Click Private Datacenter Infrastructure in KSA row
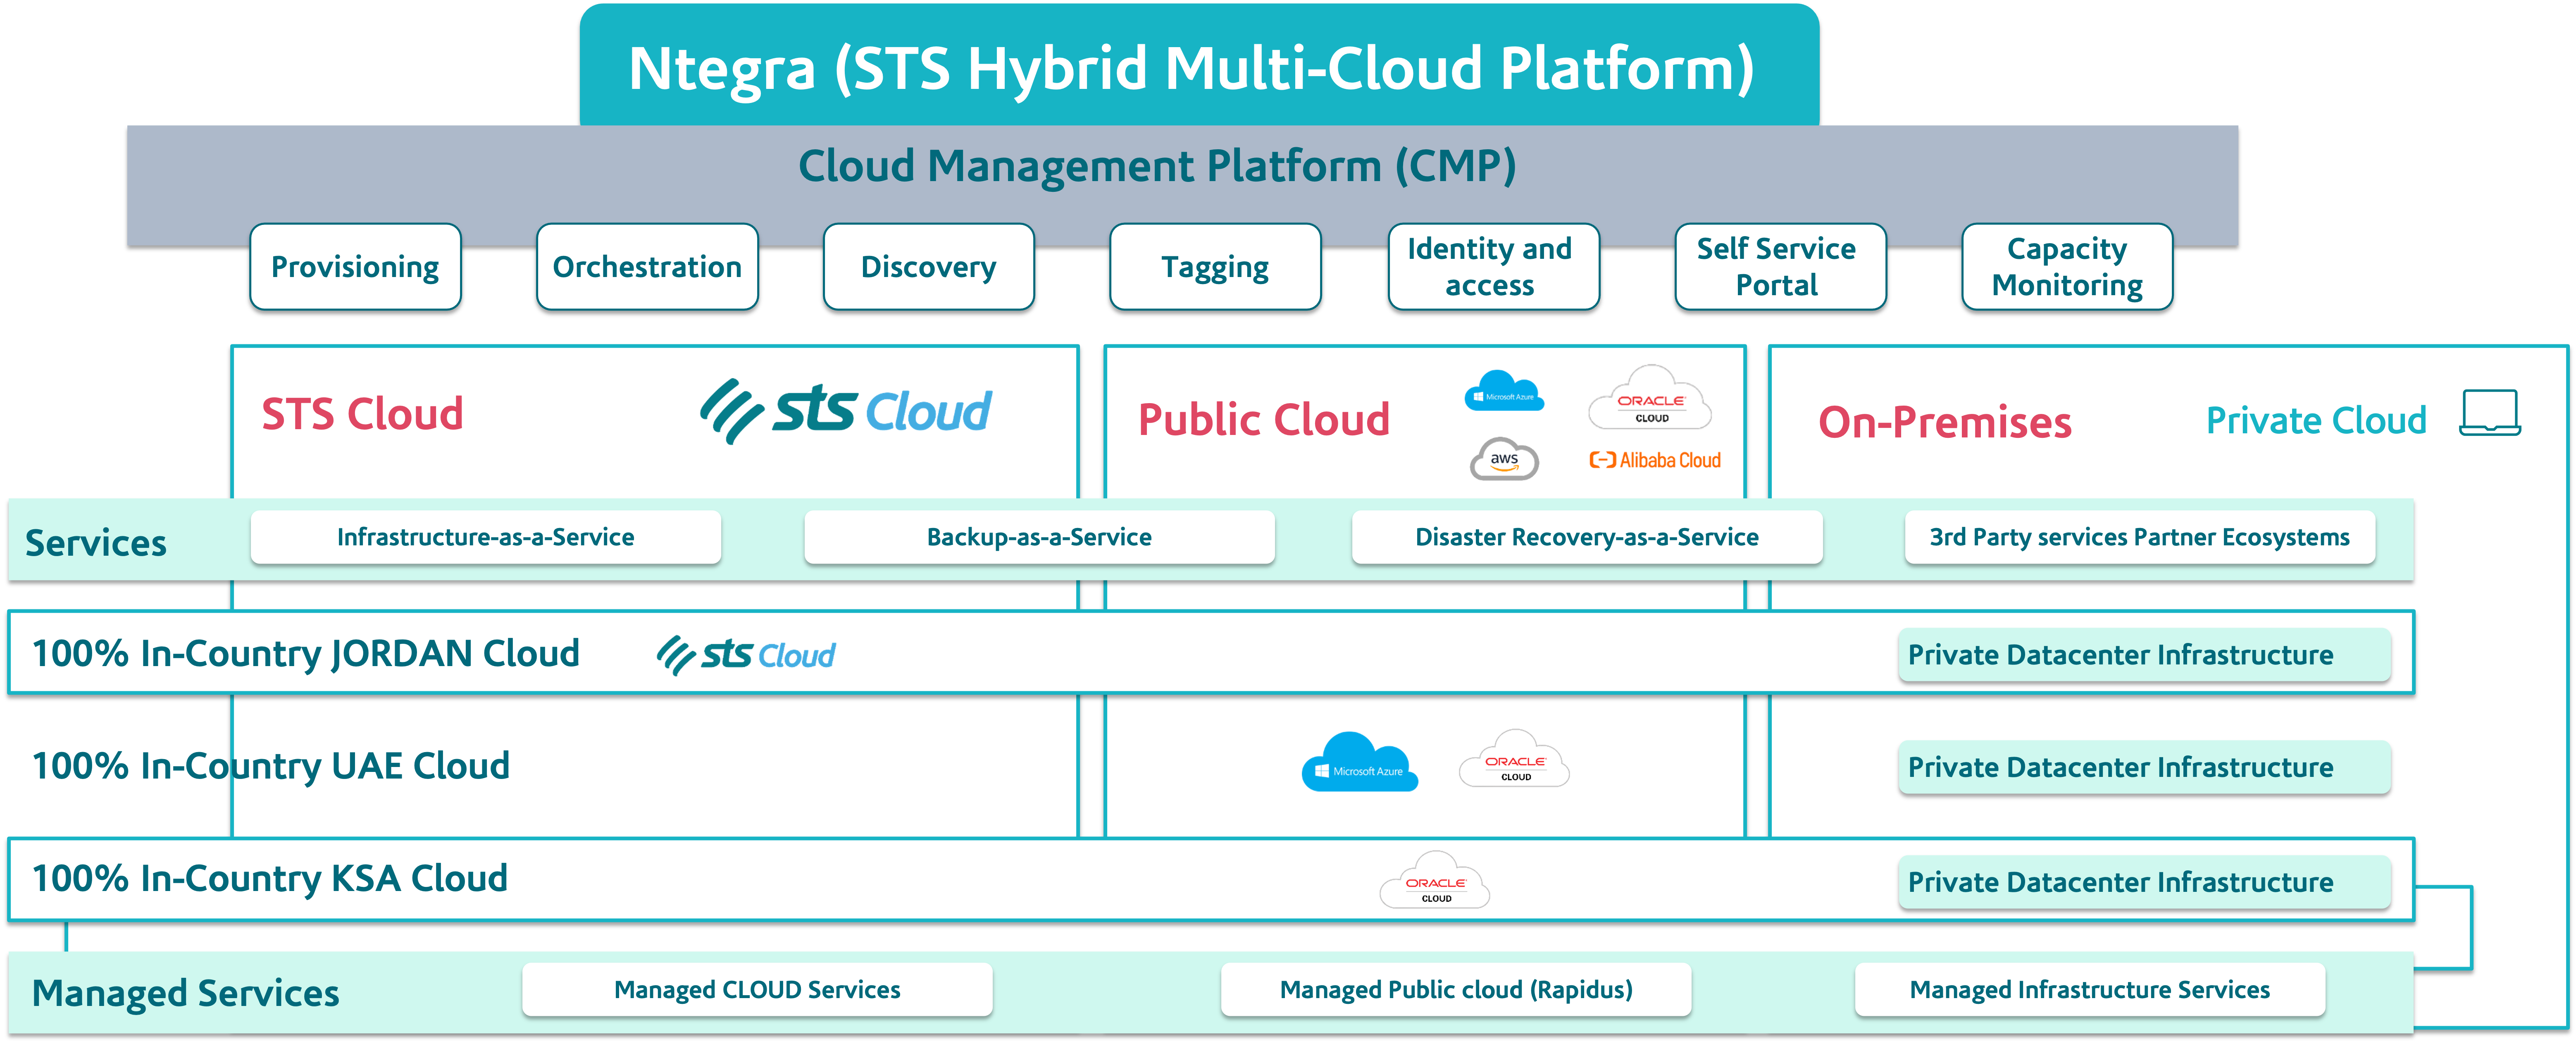The height and width of the screenshot is (1044, 2576). [2145, 882]
